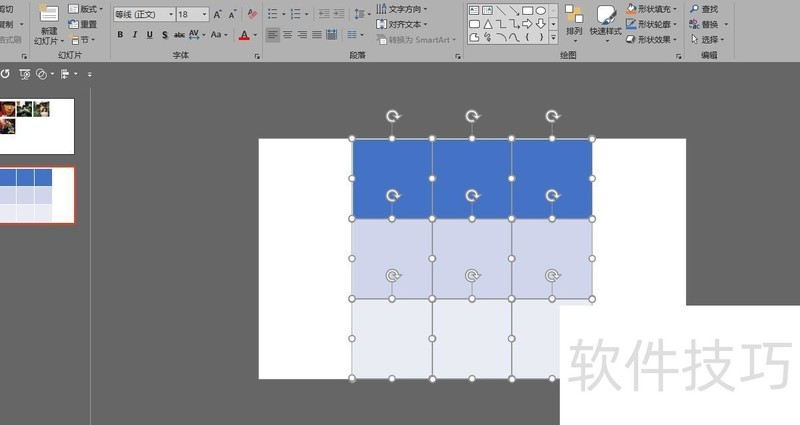Toggle italic formatting

135,35
